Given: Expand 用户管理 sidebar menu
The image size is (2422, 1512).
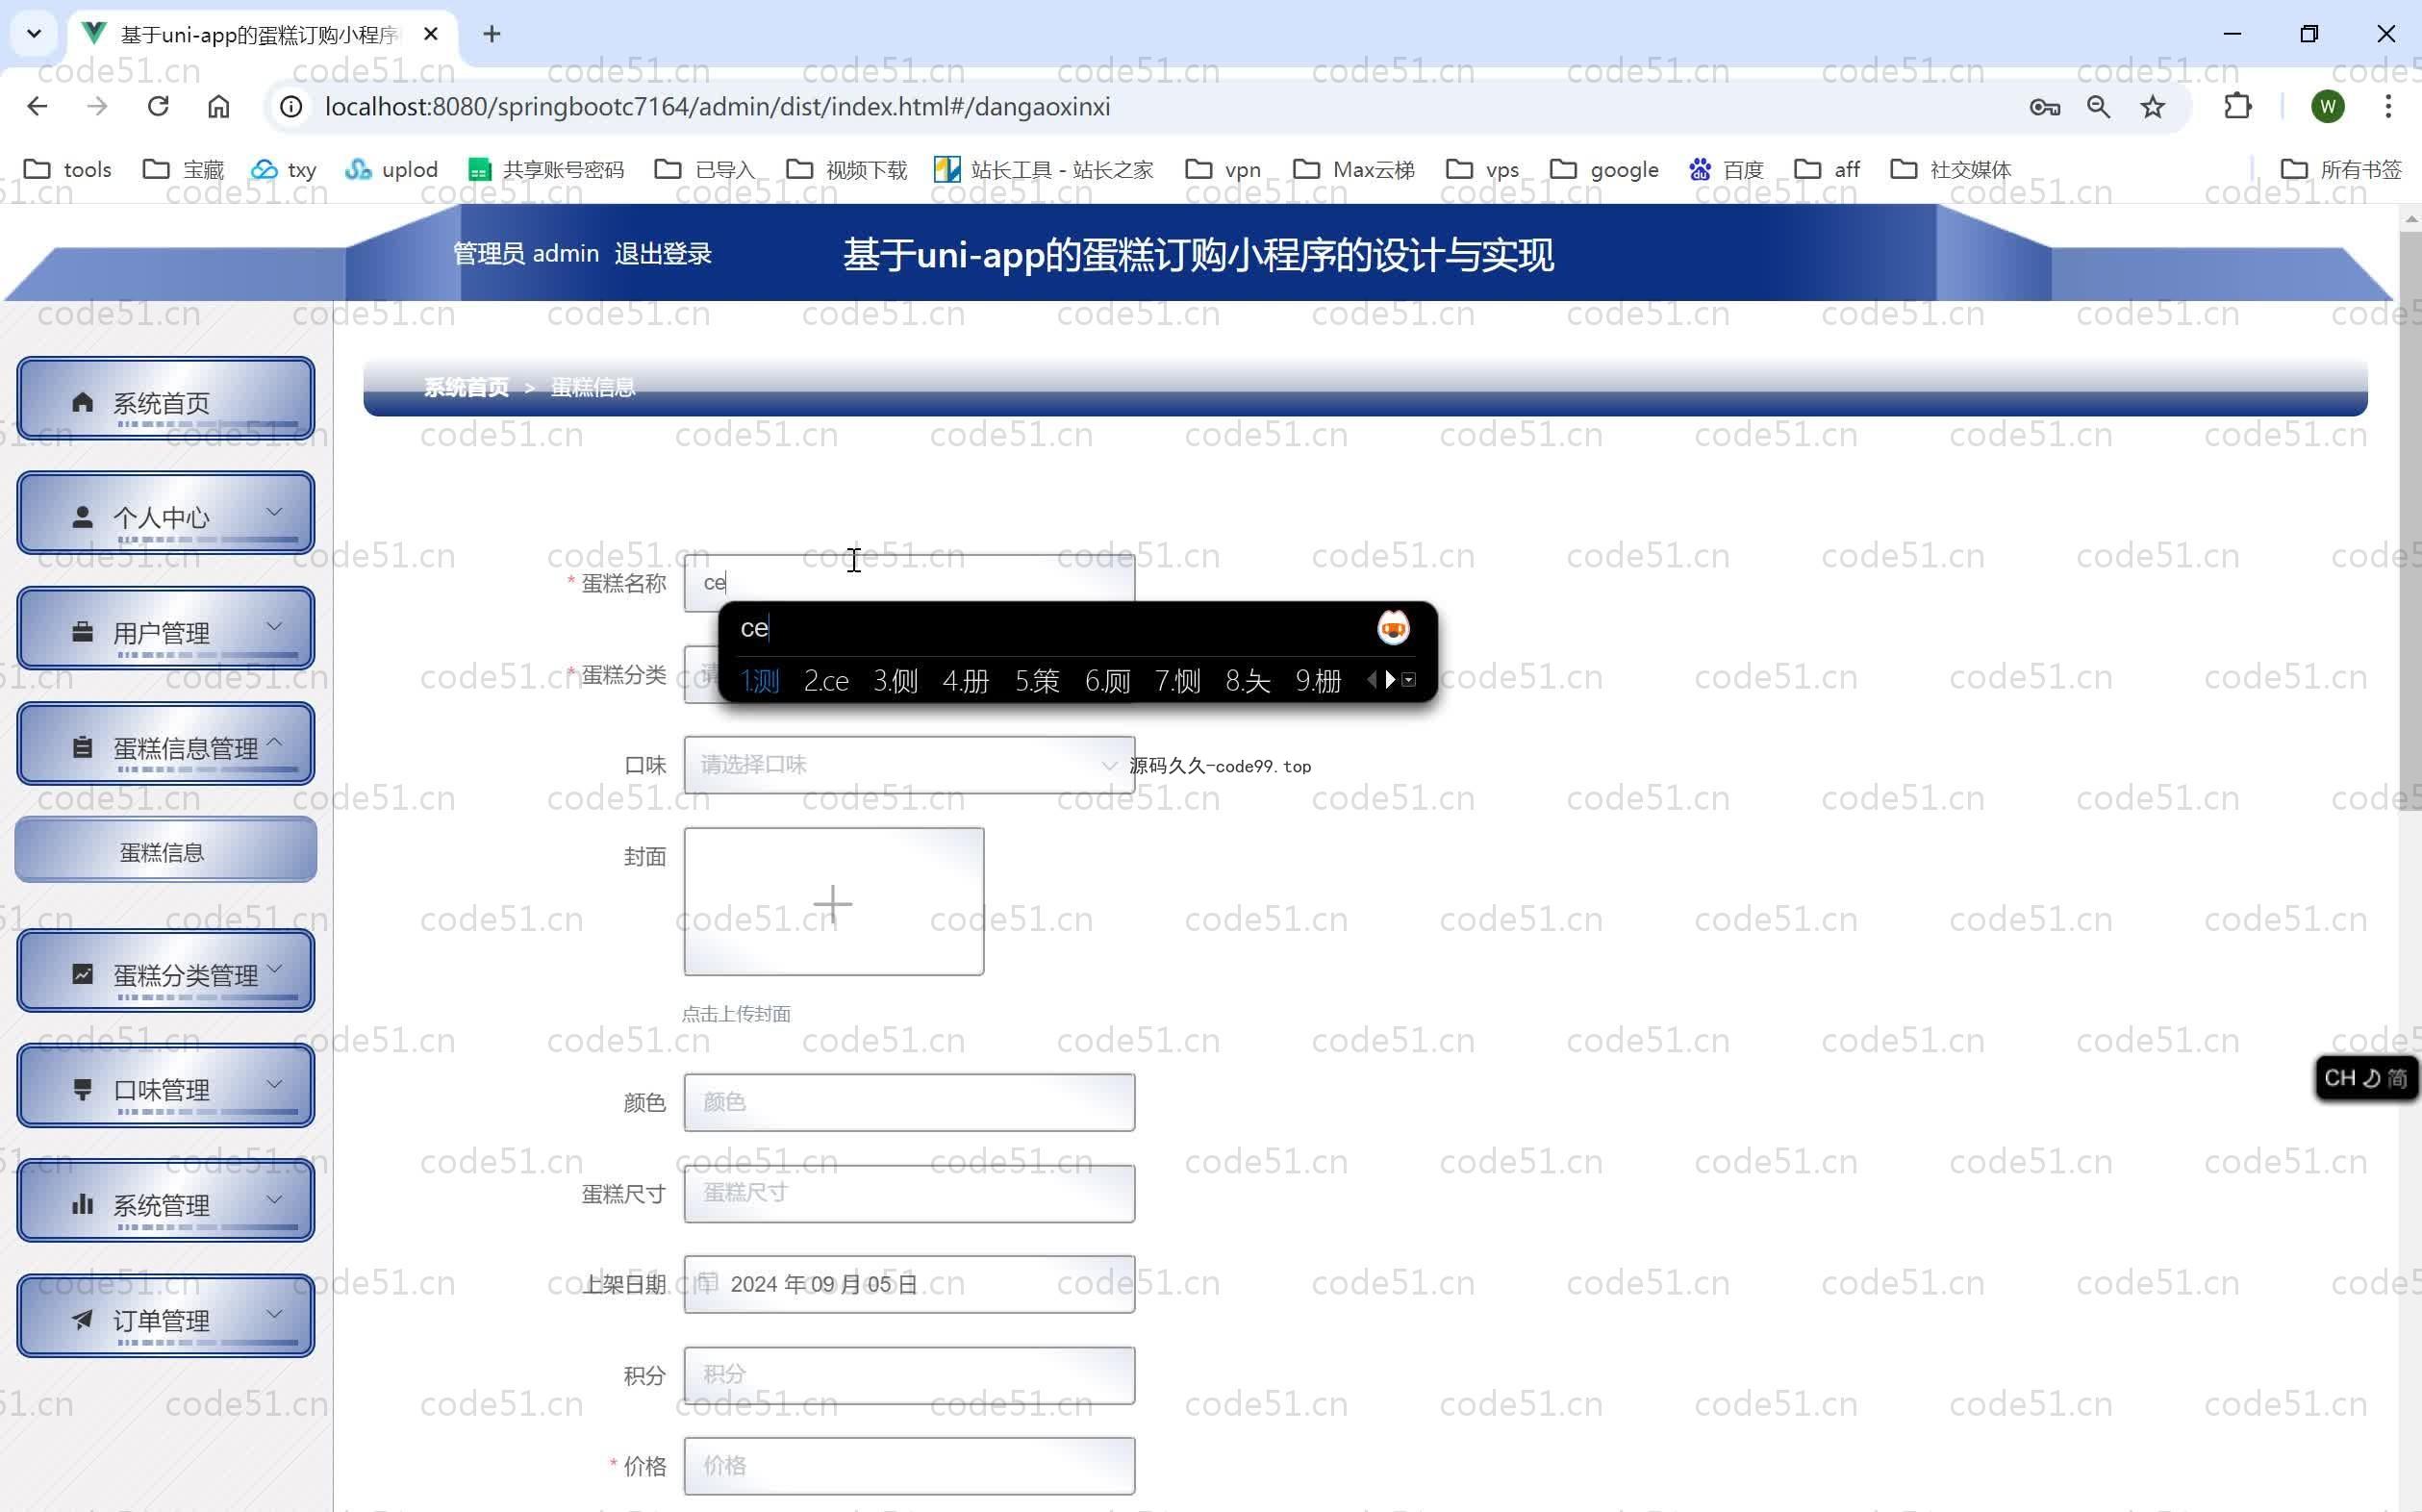Looking at the screenshot, I should click(166, 629).
